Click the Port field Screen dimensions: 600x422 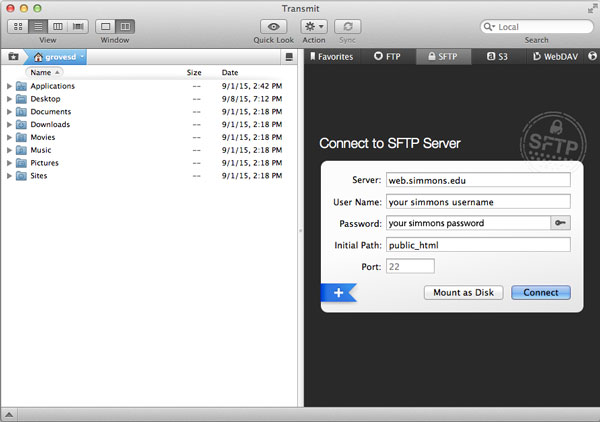tap(410, 266)
